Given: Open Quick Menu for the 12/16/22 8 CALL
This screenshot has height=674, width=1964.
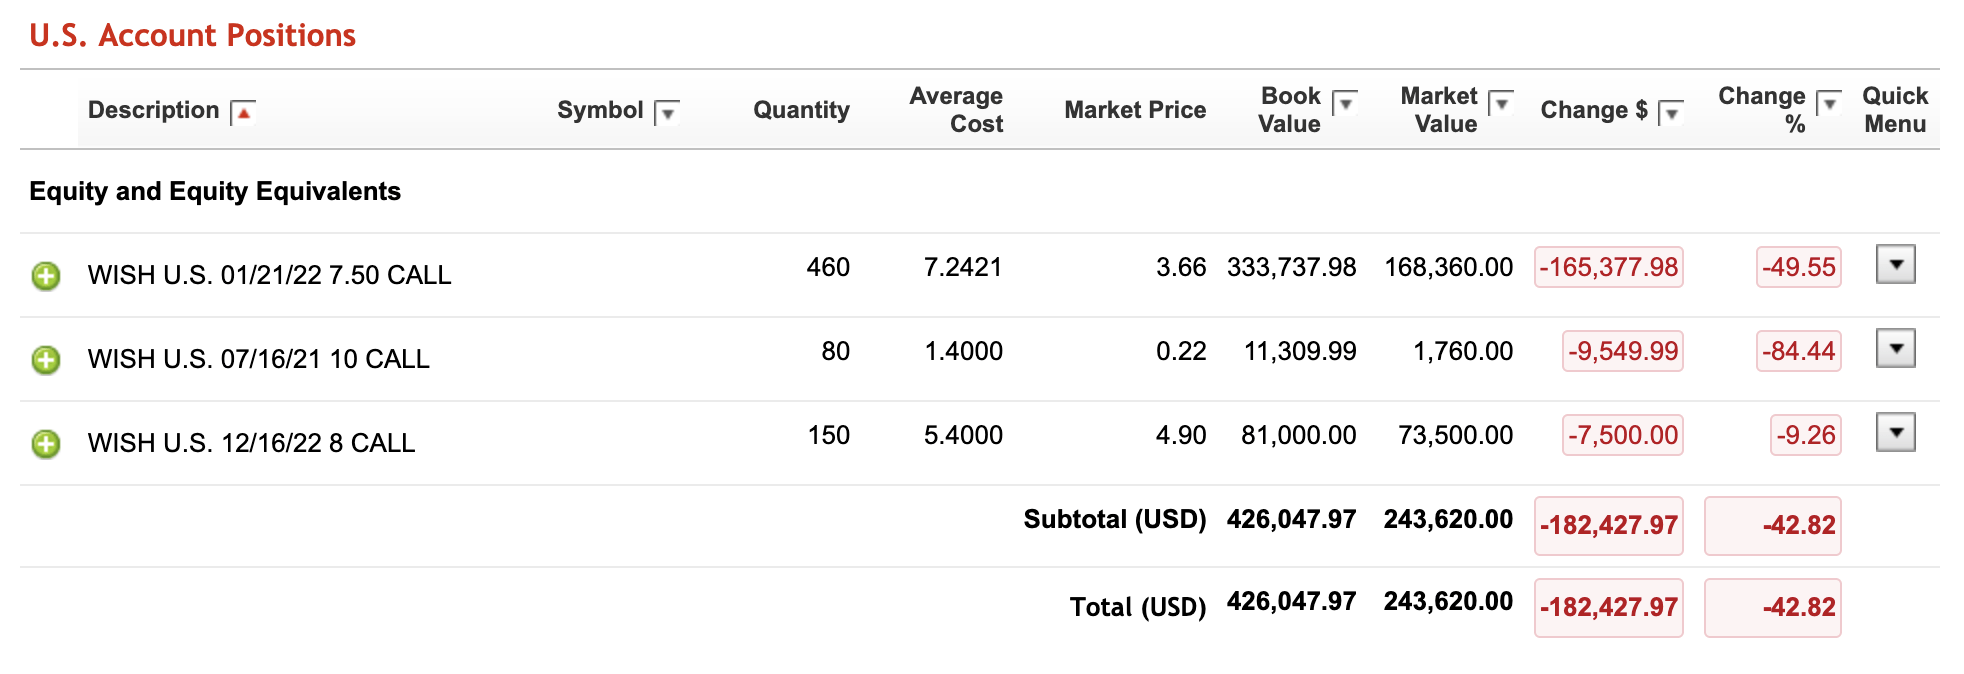Looking at the screenshot, I should 1895,433.
